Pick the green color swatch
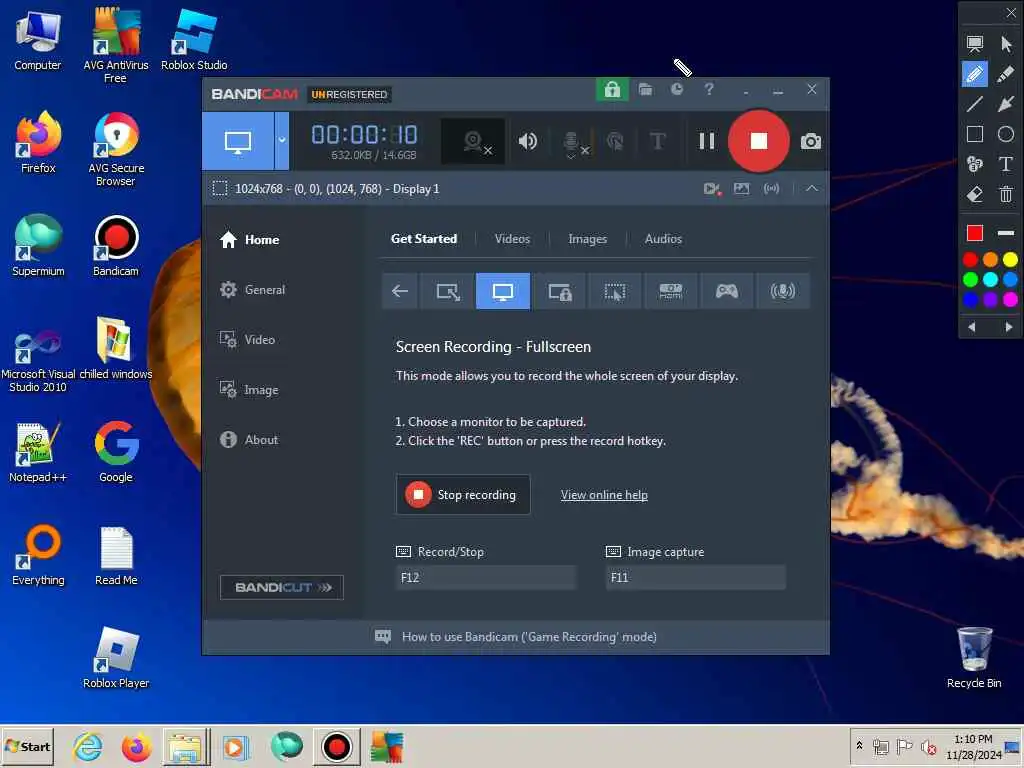The width and height of the screenshot is (1024, 768). click(x=970, y=280)
